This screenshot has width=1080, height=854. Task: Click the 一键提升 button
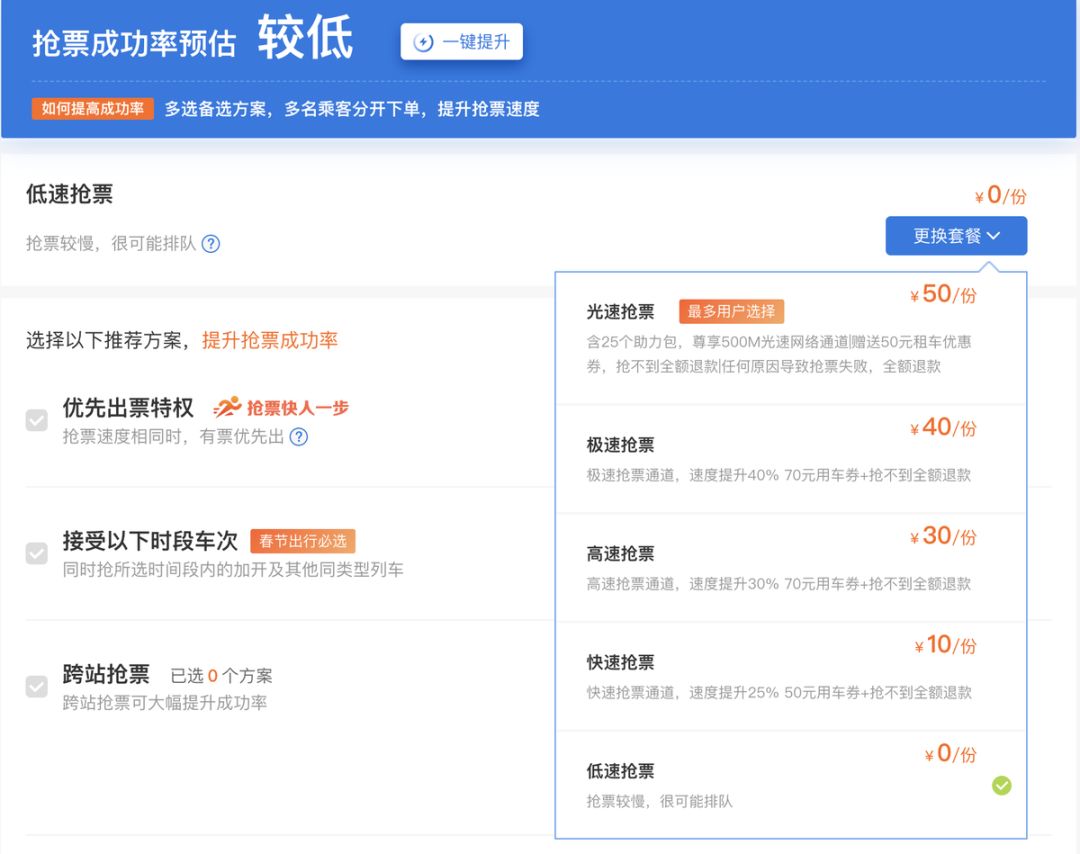coord(461,42)
